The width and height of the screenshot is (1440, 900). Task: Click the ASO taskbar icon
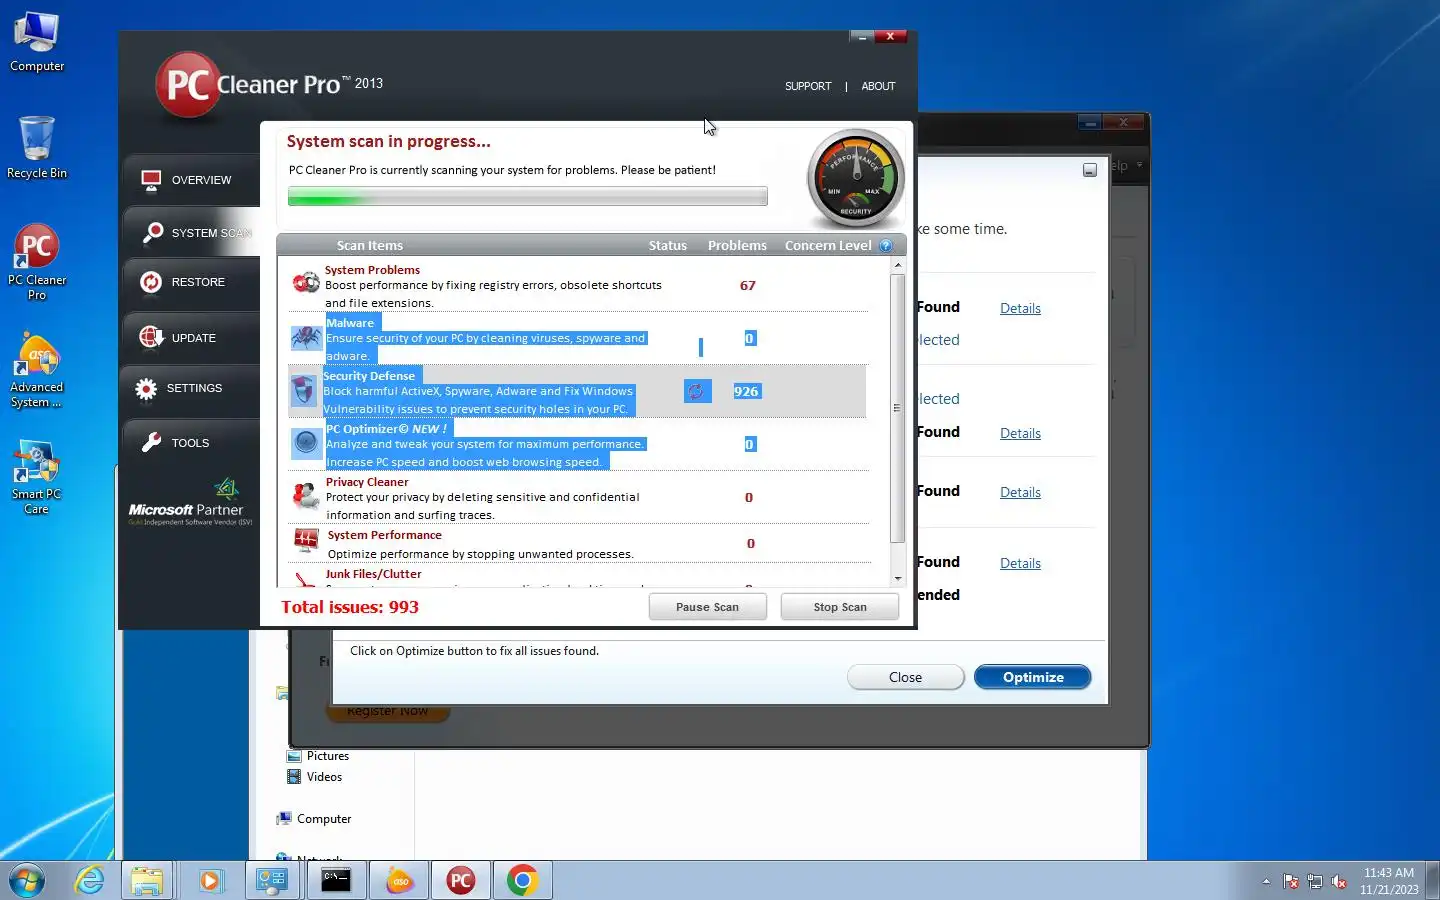point(399,881)
